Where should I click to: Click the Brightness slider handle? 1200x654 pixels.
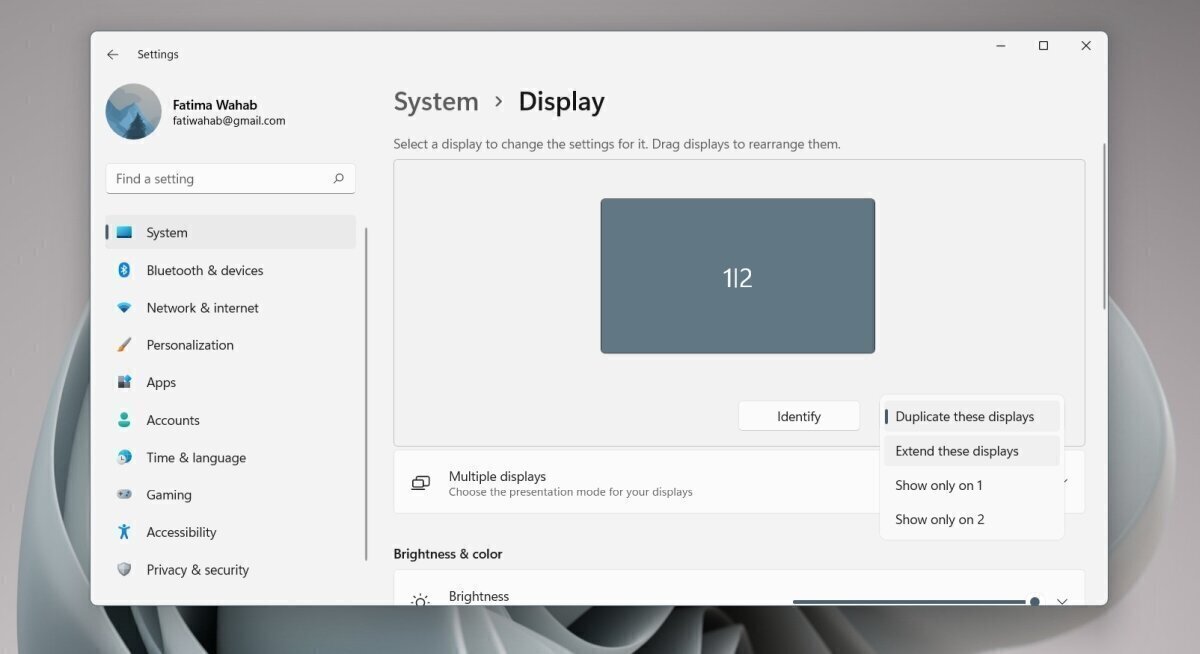(1034, 601)
